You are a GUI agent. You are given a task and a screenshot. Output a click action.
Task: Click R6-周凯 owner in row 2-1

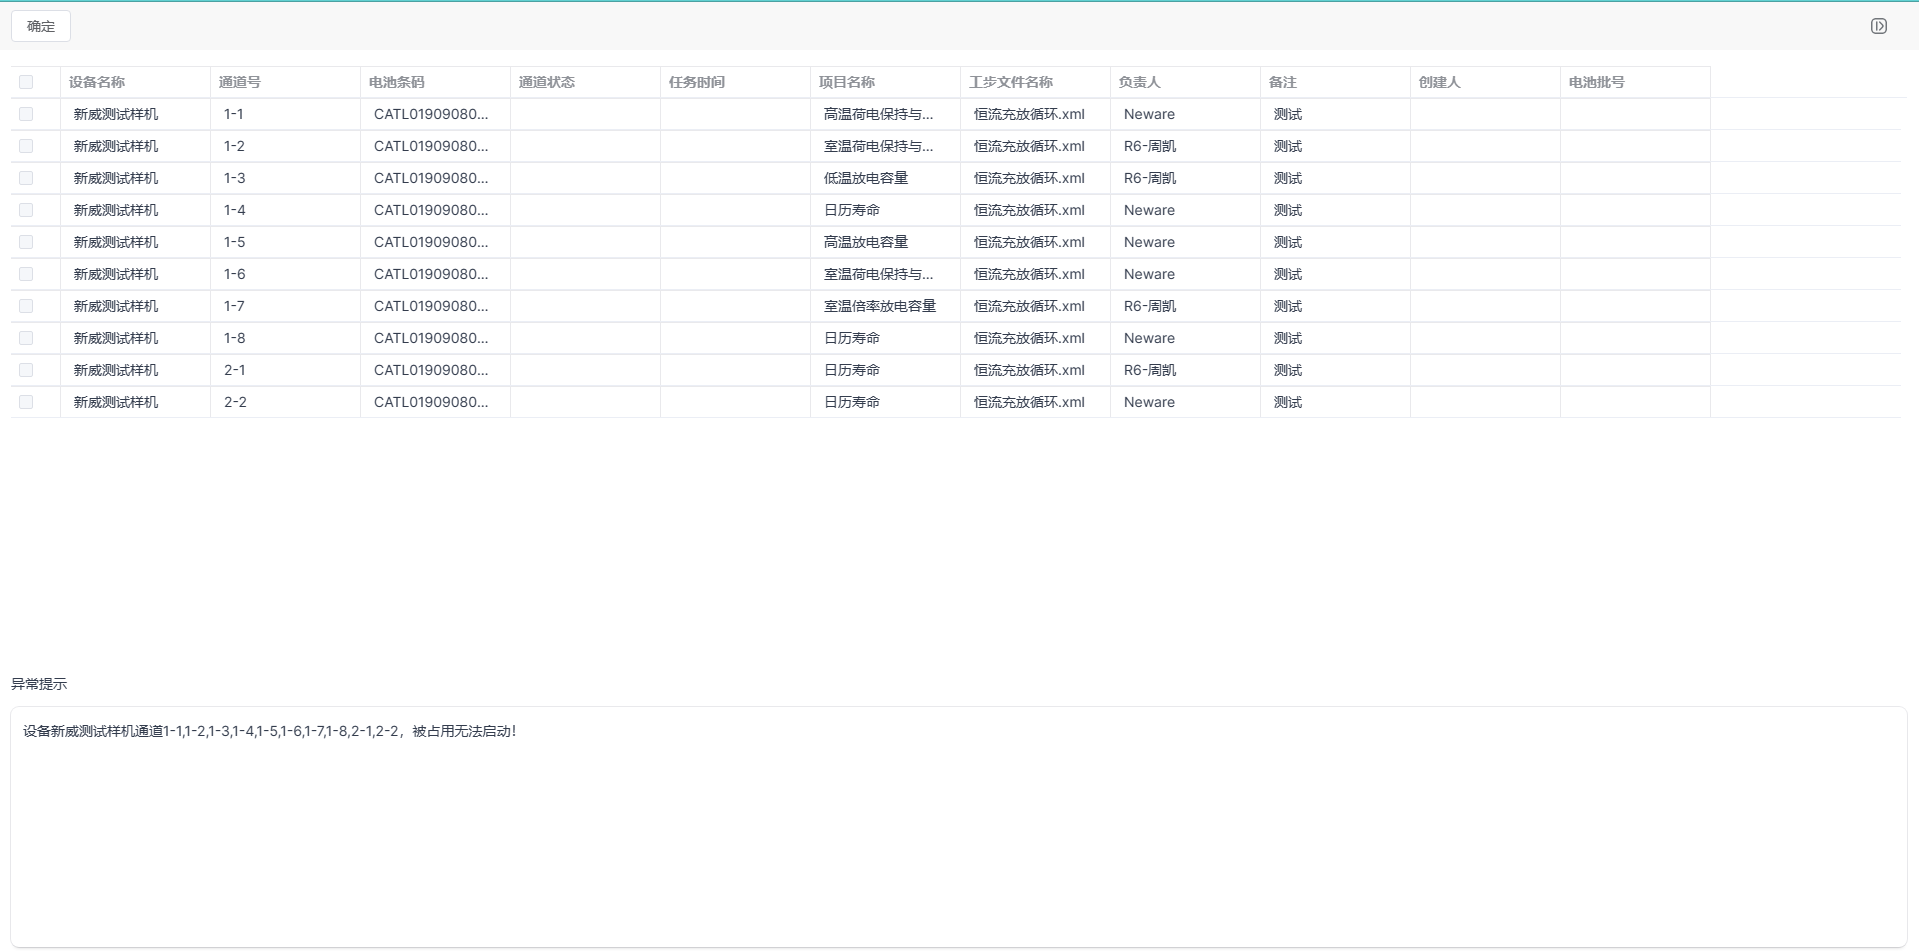tap(1150, 370)
